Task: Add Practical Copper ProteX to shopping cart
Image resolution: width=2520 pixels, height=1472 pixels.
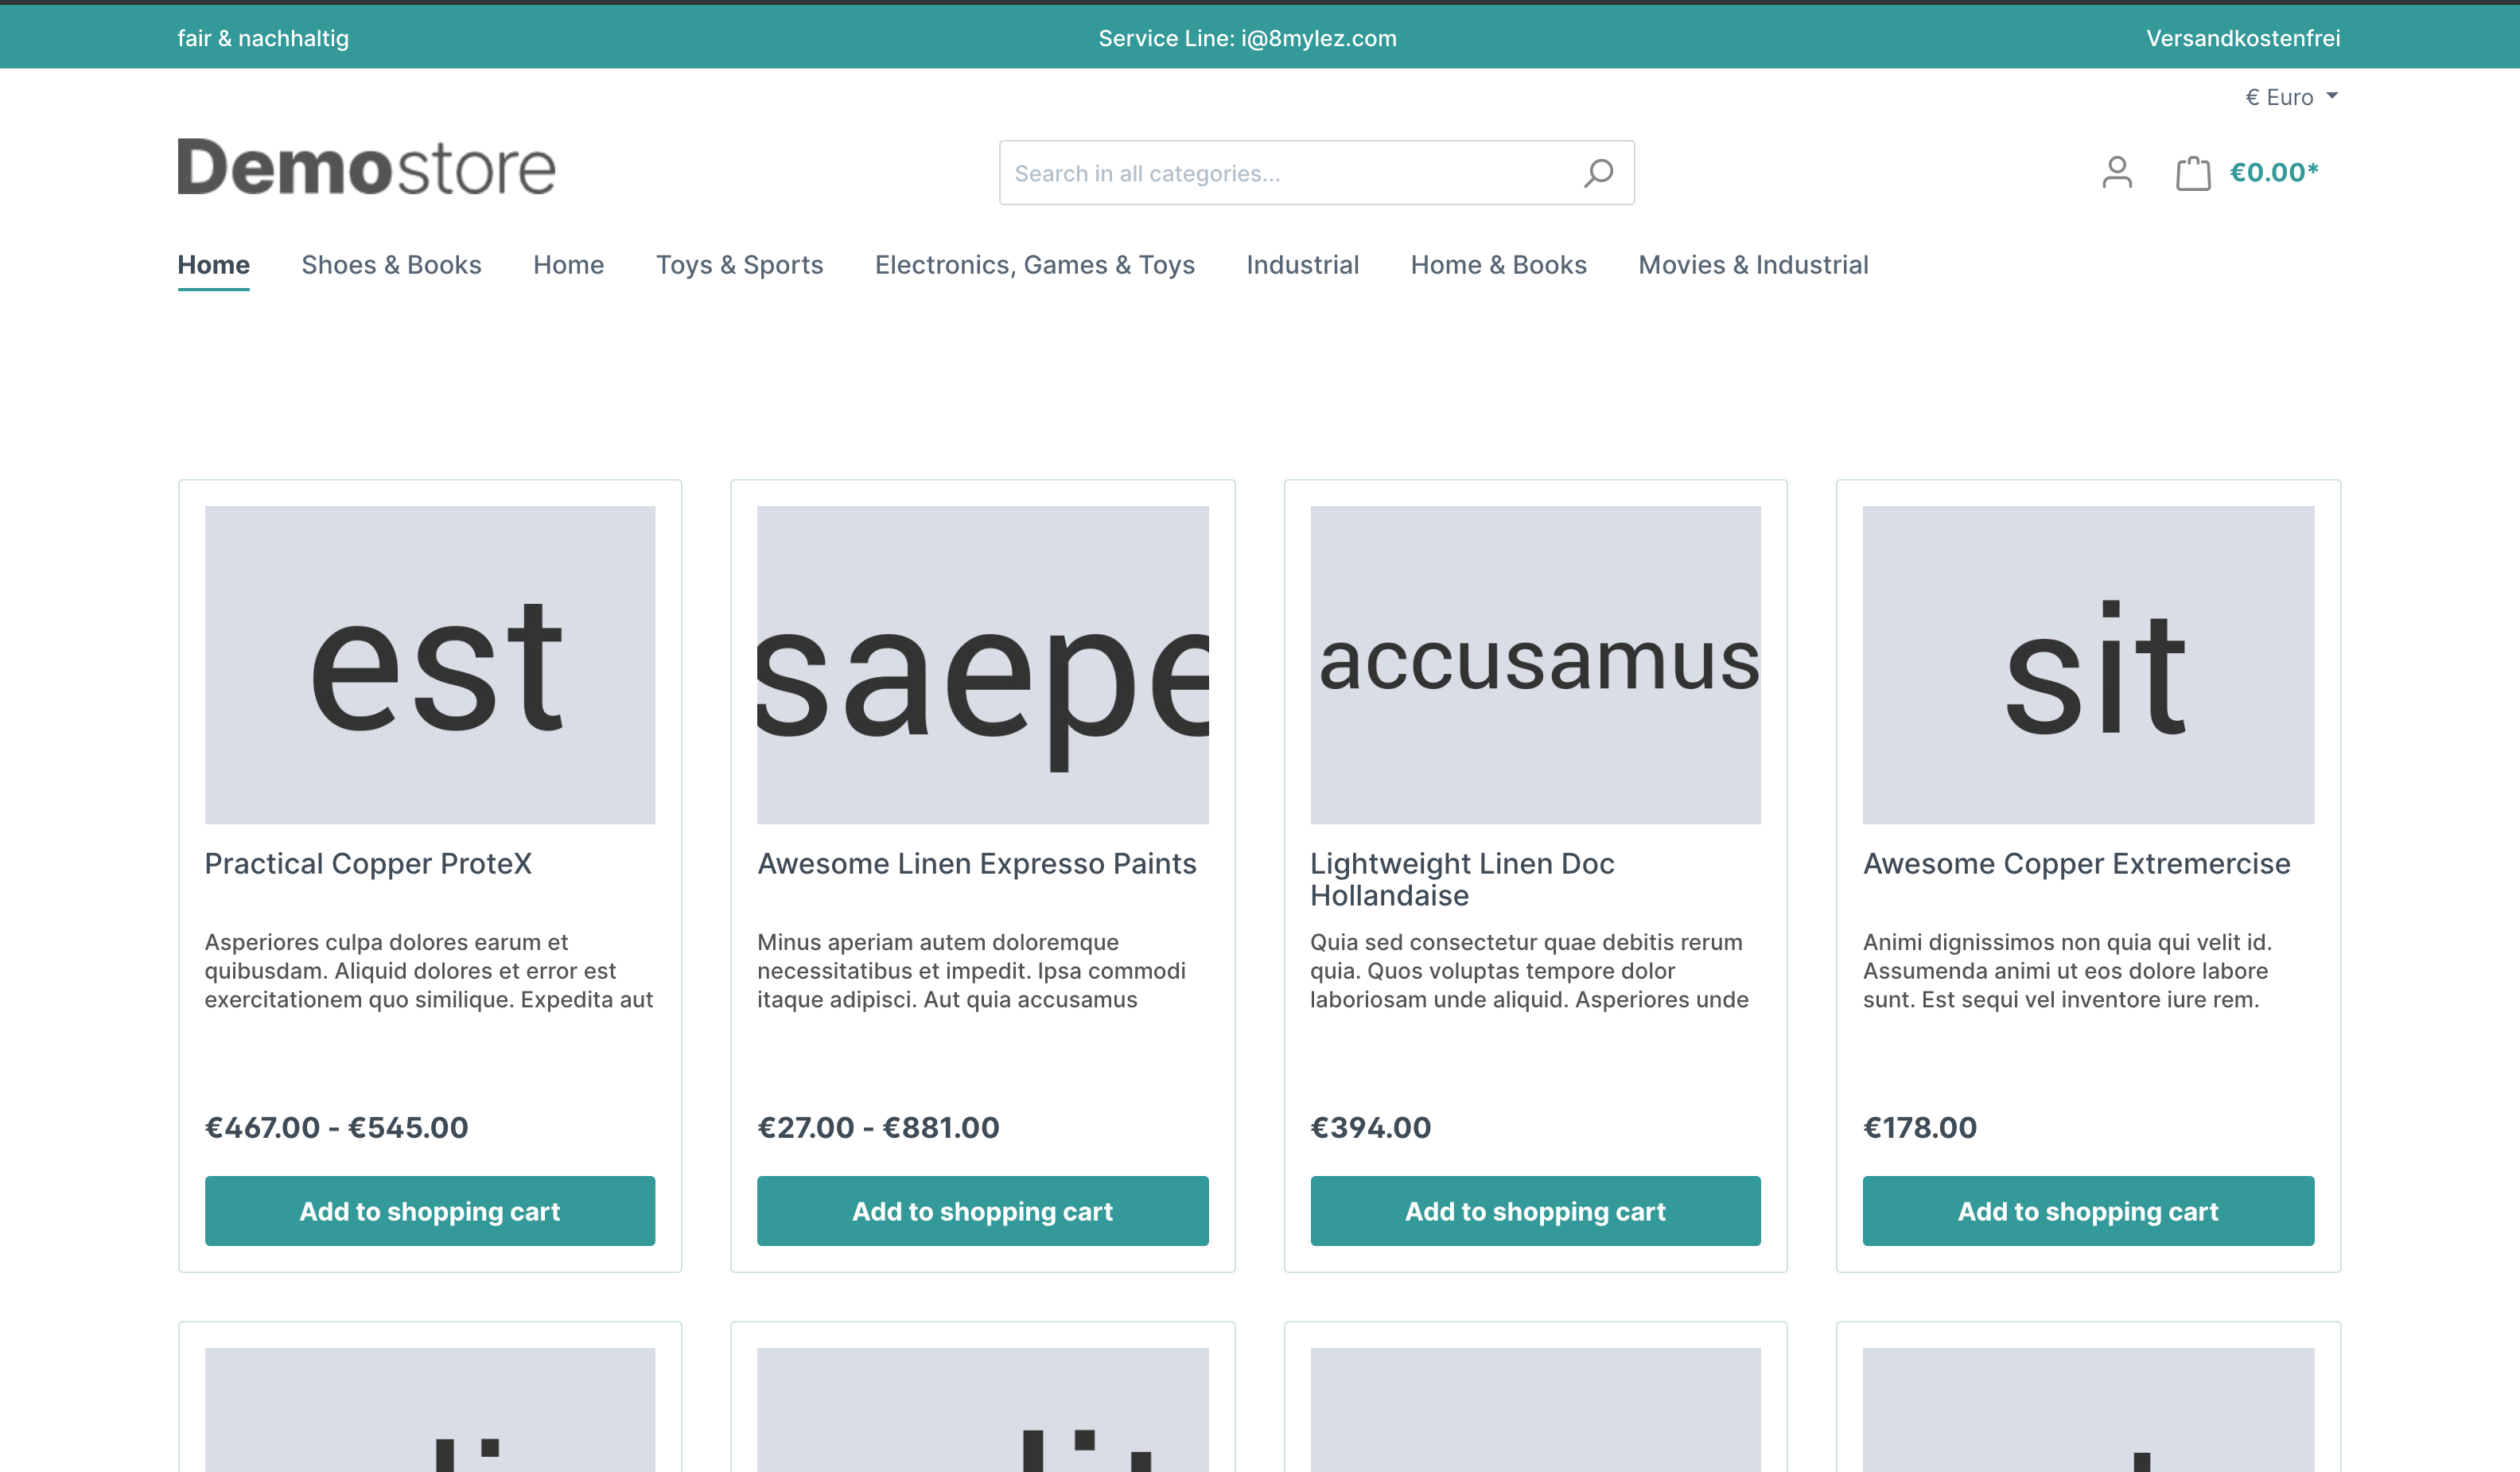Action: [430, 1211]
